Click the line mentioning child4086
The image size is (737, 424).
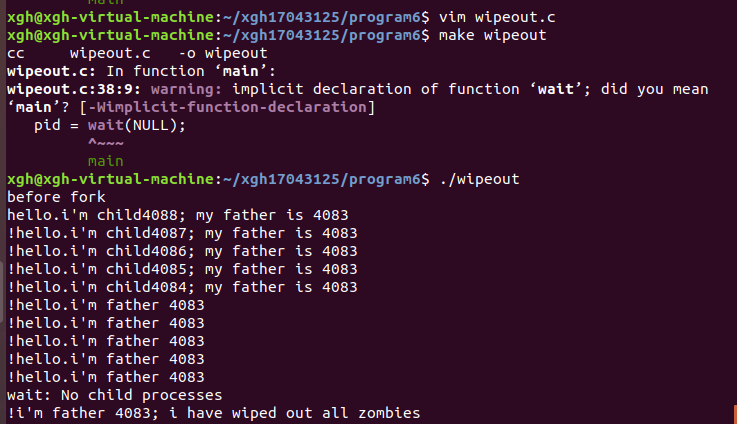tap(182, 251)
